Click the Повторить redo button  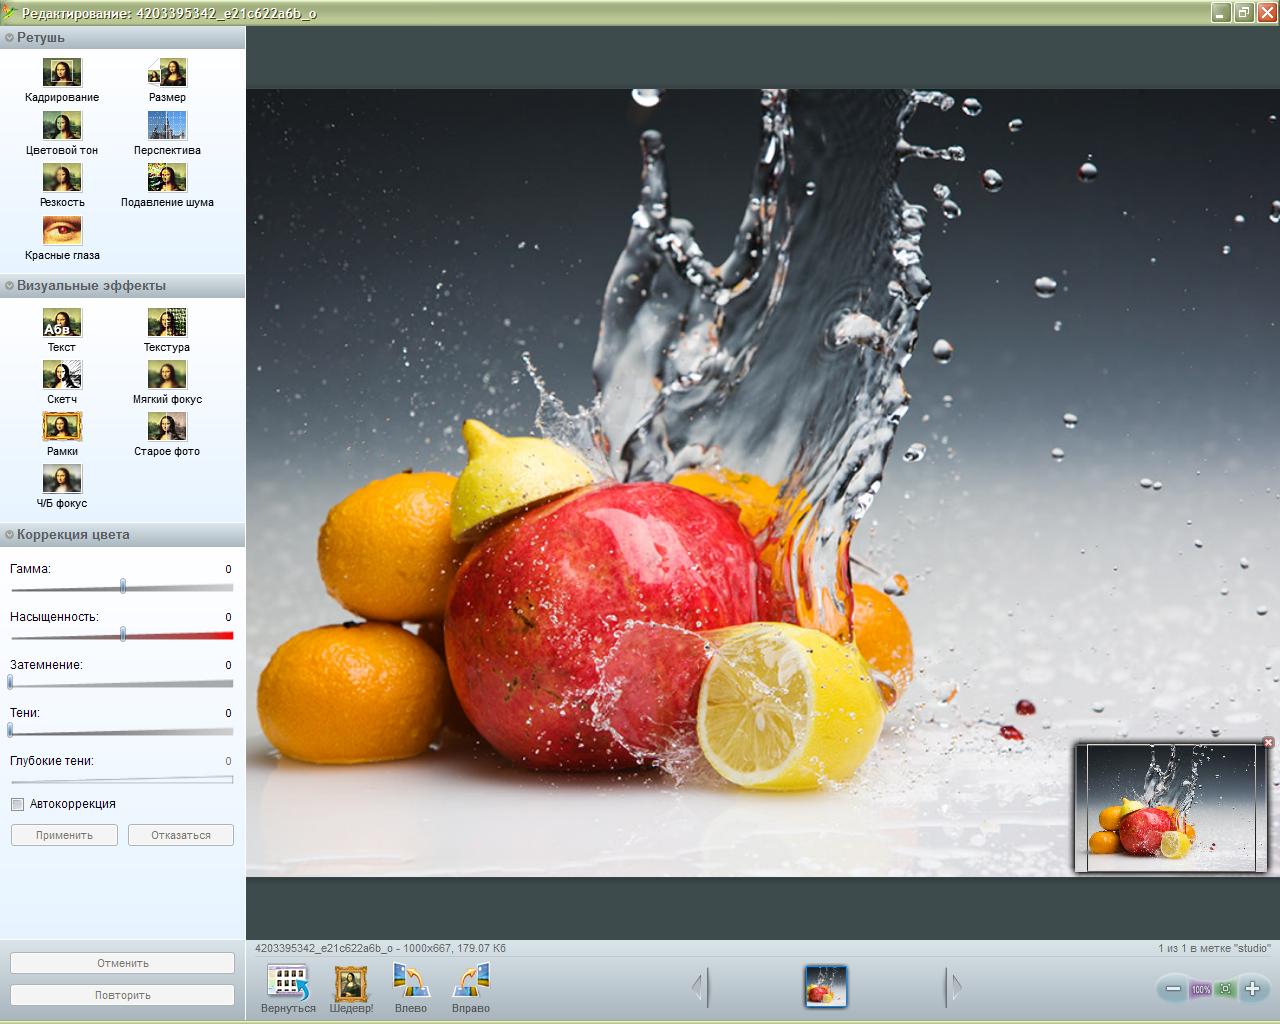(123, 995)
